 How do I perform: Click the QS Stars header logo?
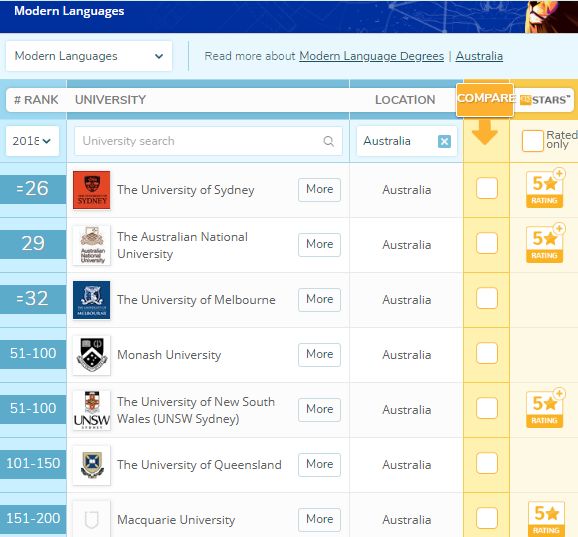coord(545,100)
